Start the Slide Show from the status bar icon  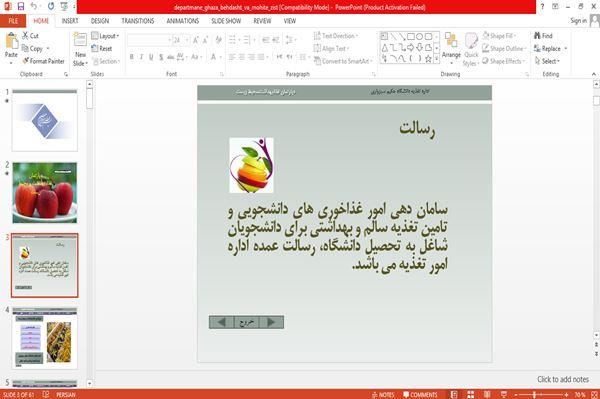[x=504, y=394]
